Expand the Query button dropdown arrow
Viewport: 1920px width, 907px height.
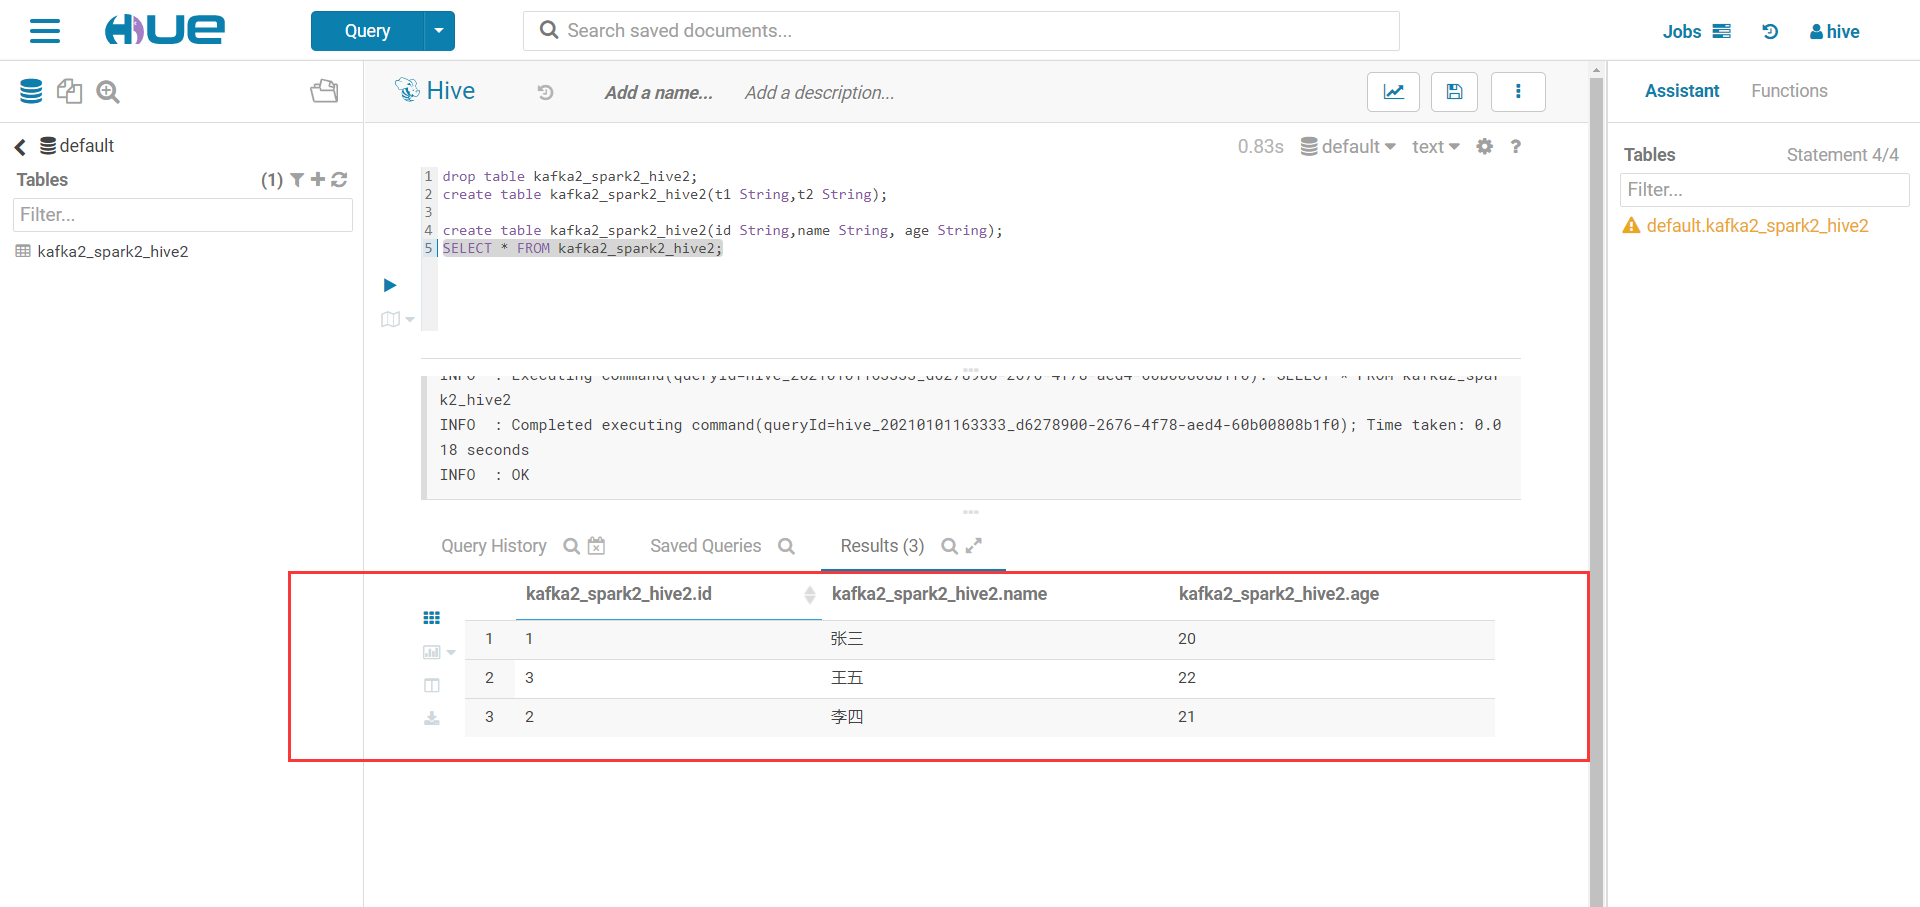[439, 31]
